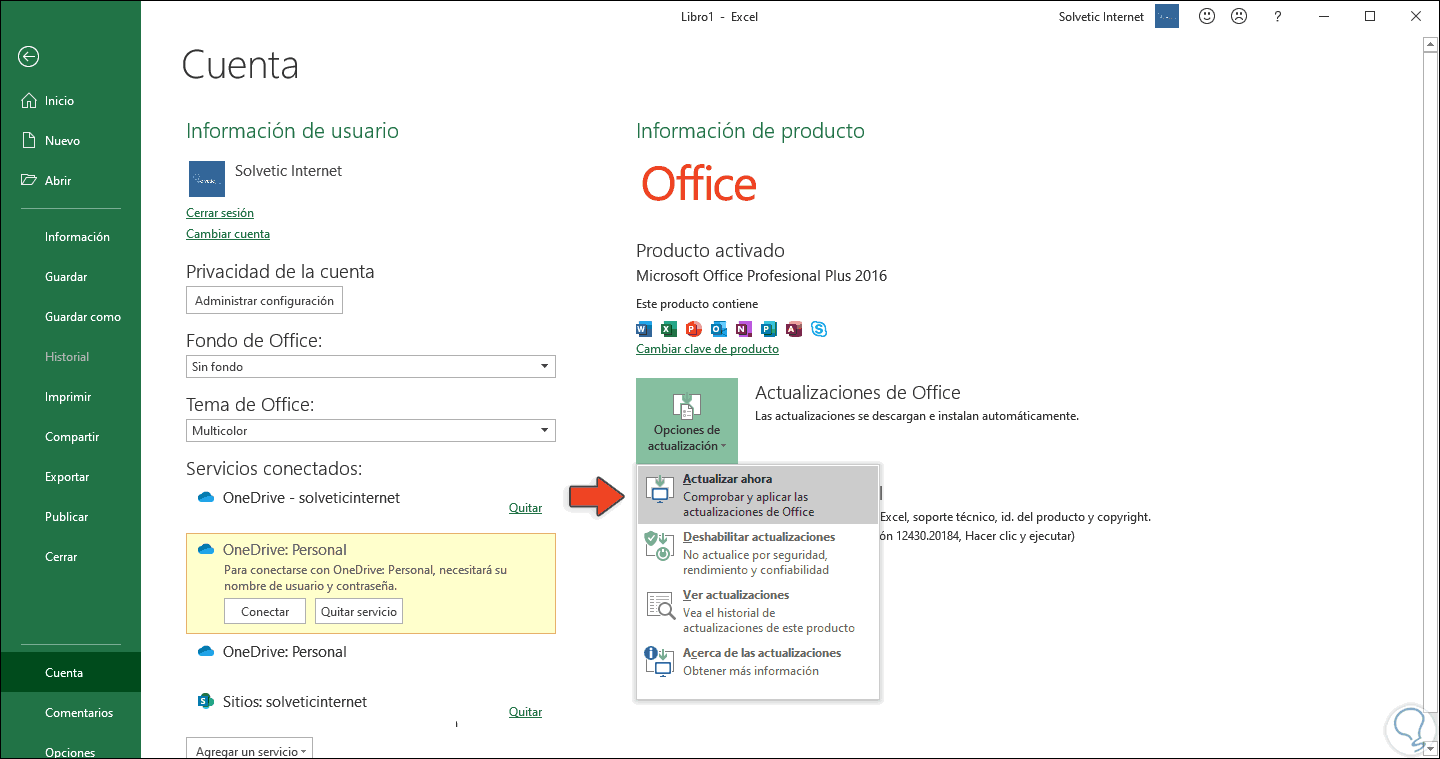Open Help with the question mark icon
The width and height of the screenshot is (1440, 759).
click(1278, 16)
